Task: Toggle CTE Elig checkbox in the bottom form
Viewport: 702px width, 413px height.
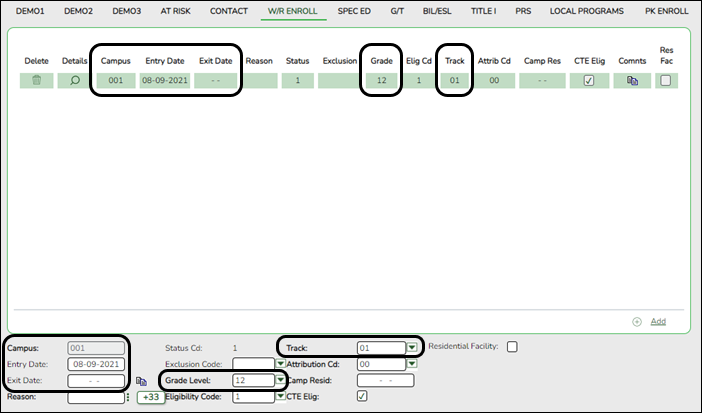Action: coord(363,396)
